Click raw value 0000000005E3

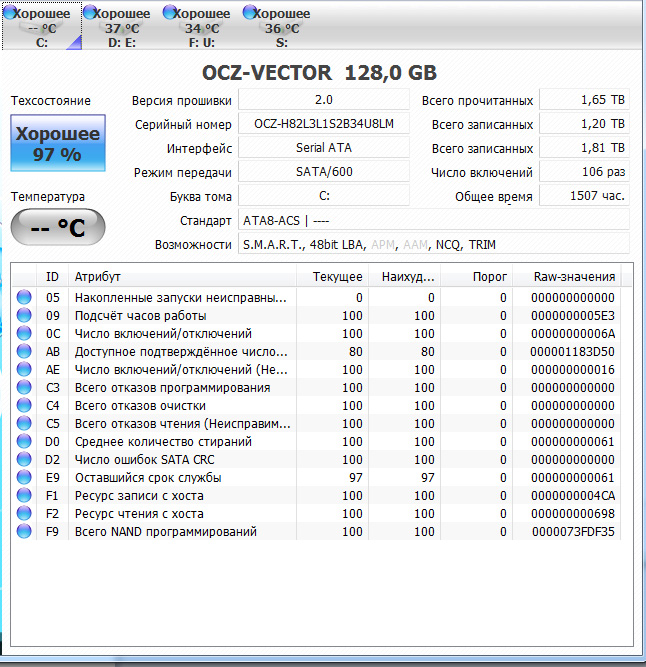(573, 315)
